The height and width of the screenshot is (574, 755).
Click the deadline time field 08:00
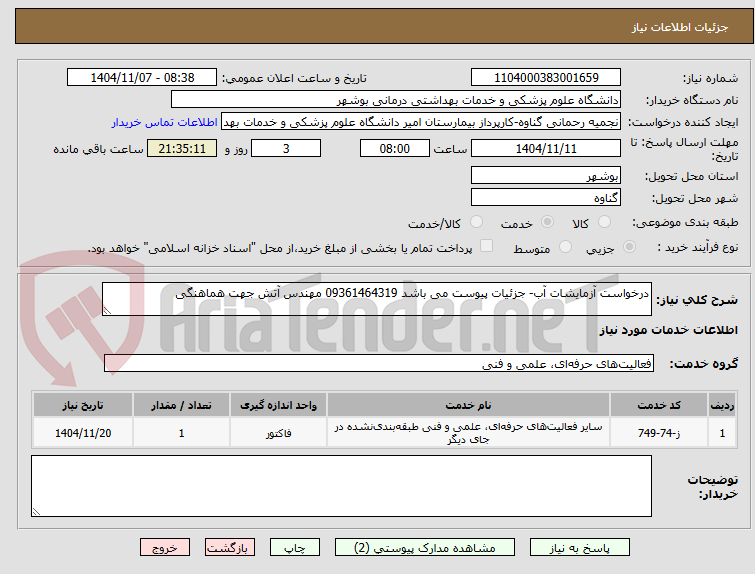point(395,148)
